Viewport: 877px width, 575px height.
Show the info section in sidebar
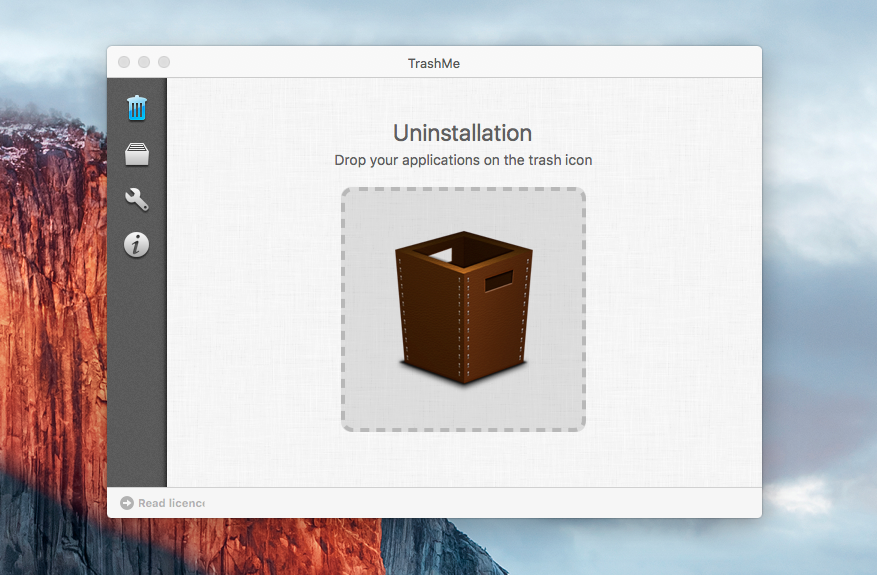(137, 244)
